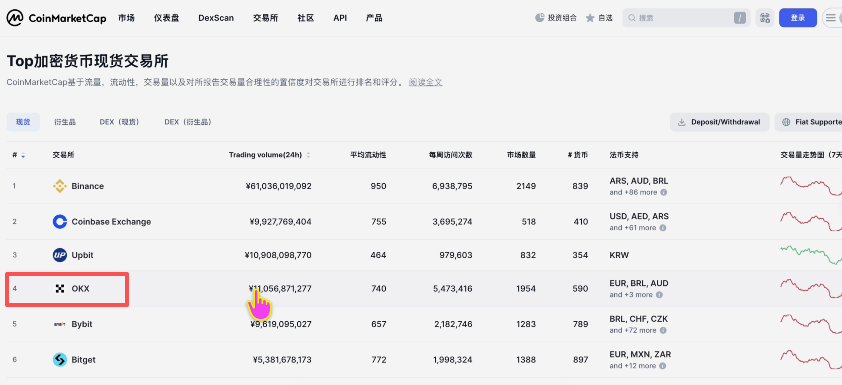Click the 平均流动性 column header
842x385 pixels.
[368, 155]
